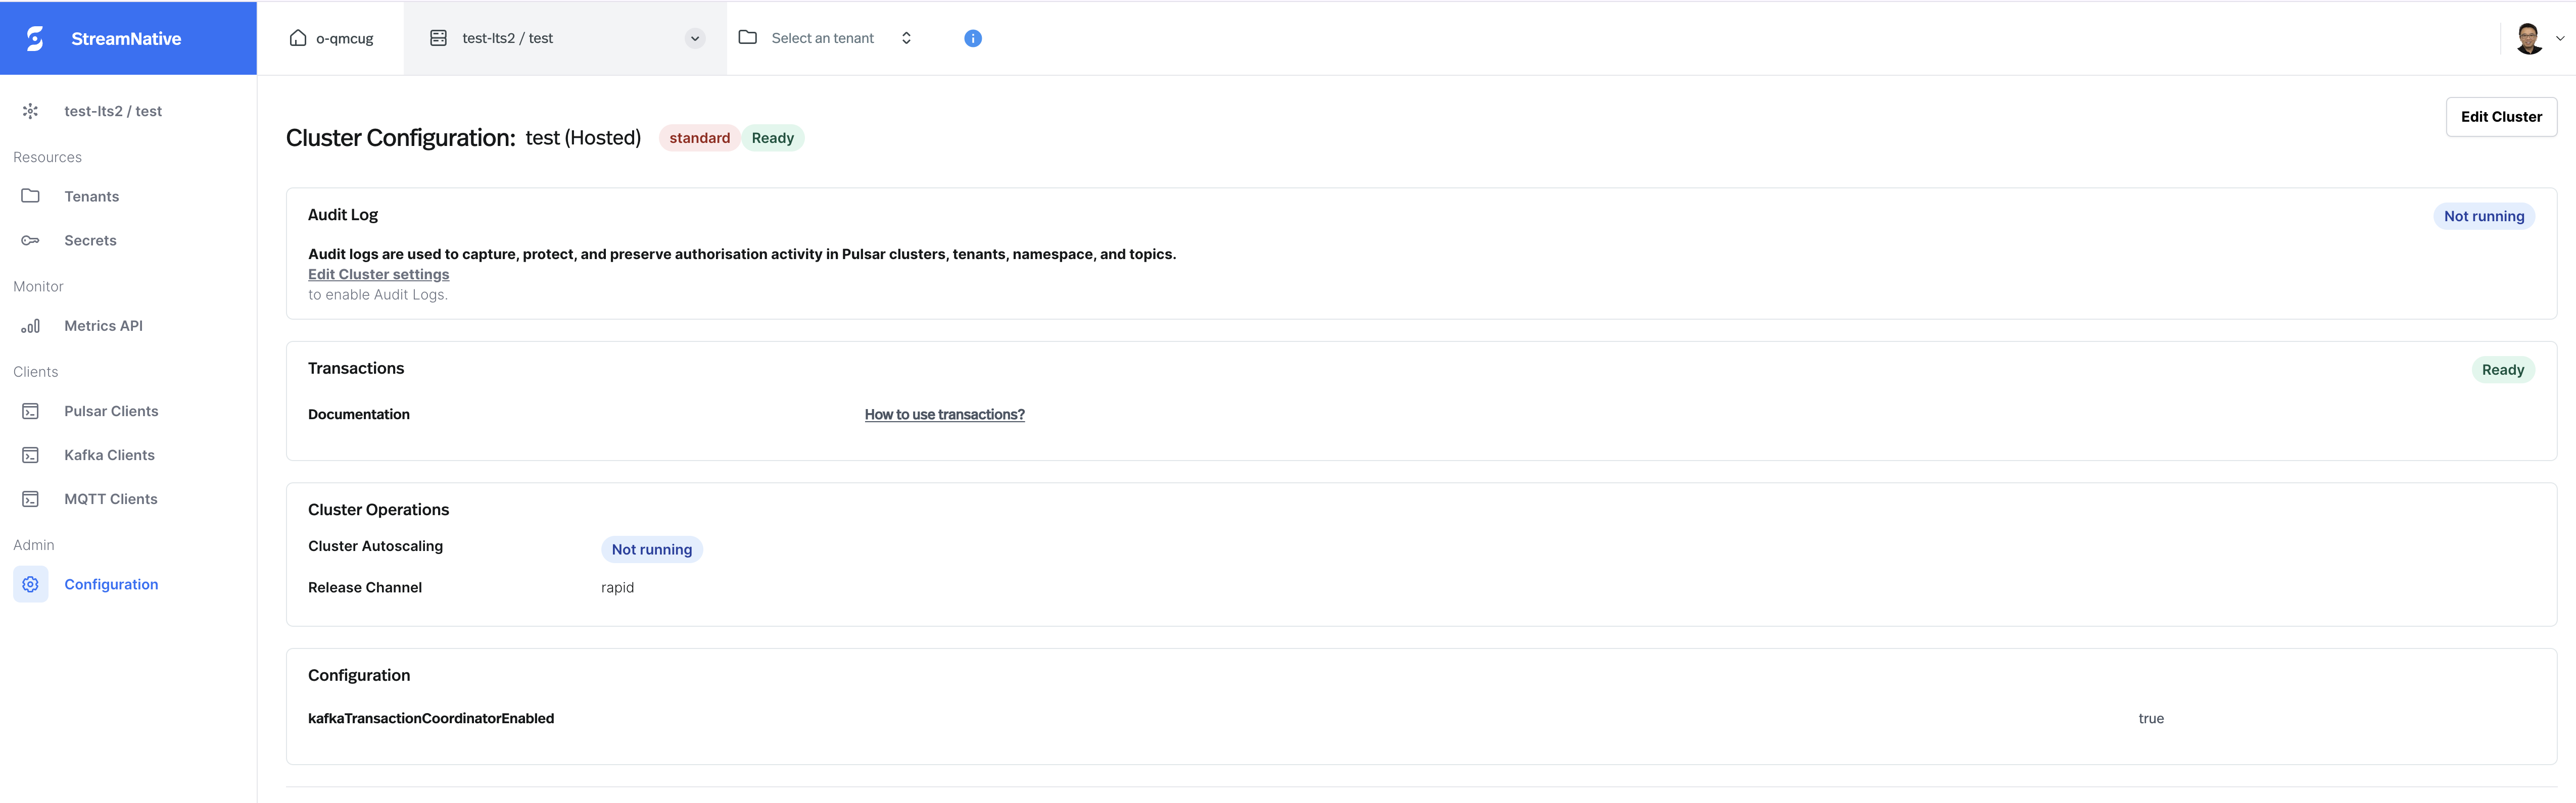
Task: Click the home icon beside o-qmcug
Action: pos(298,38)
